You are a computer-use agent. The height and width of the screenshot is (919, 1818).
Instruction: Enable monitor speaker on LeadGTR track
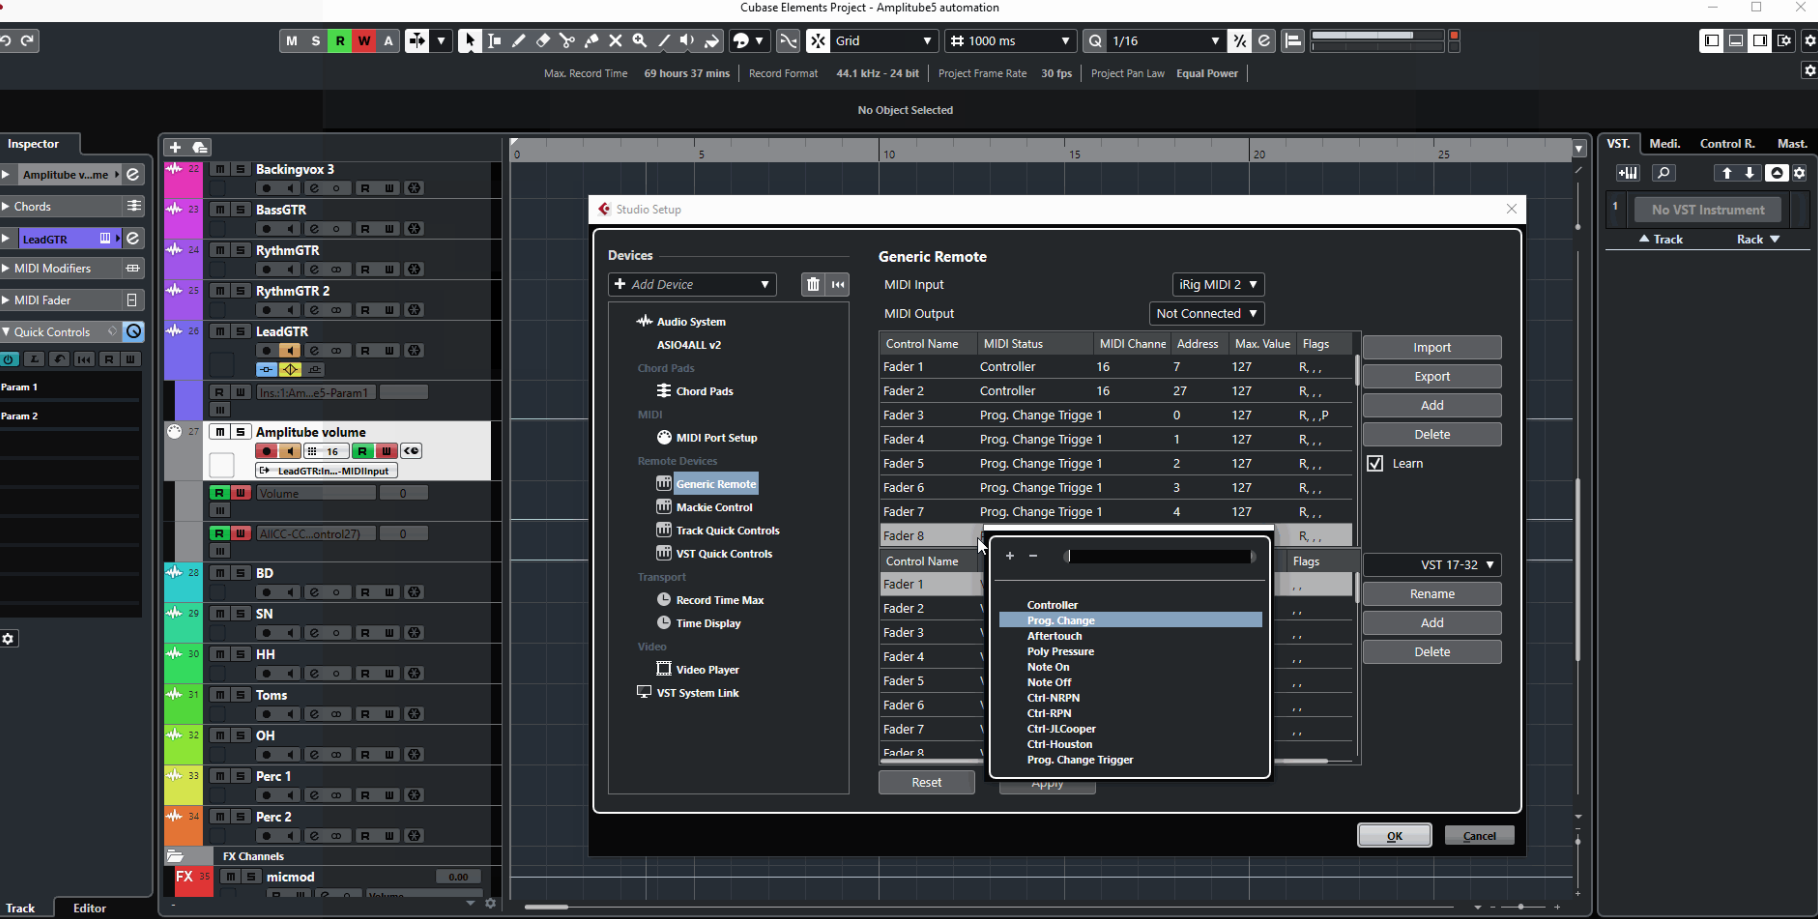click(289, 351)
